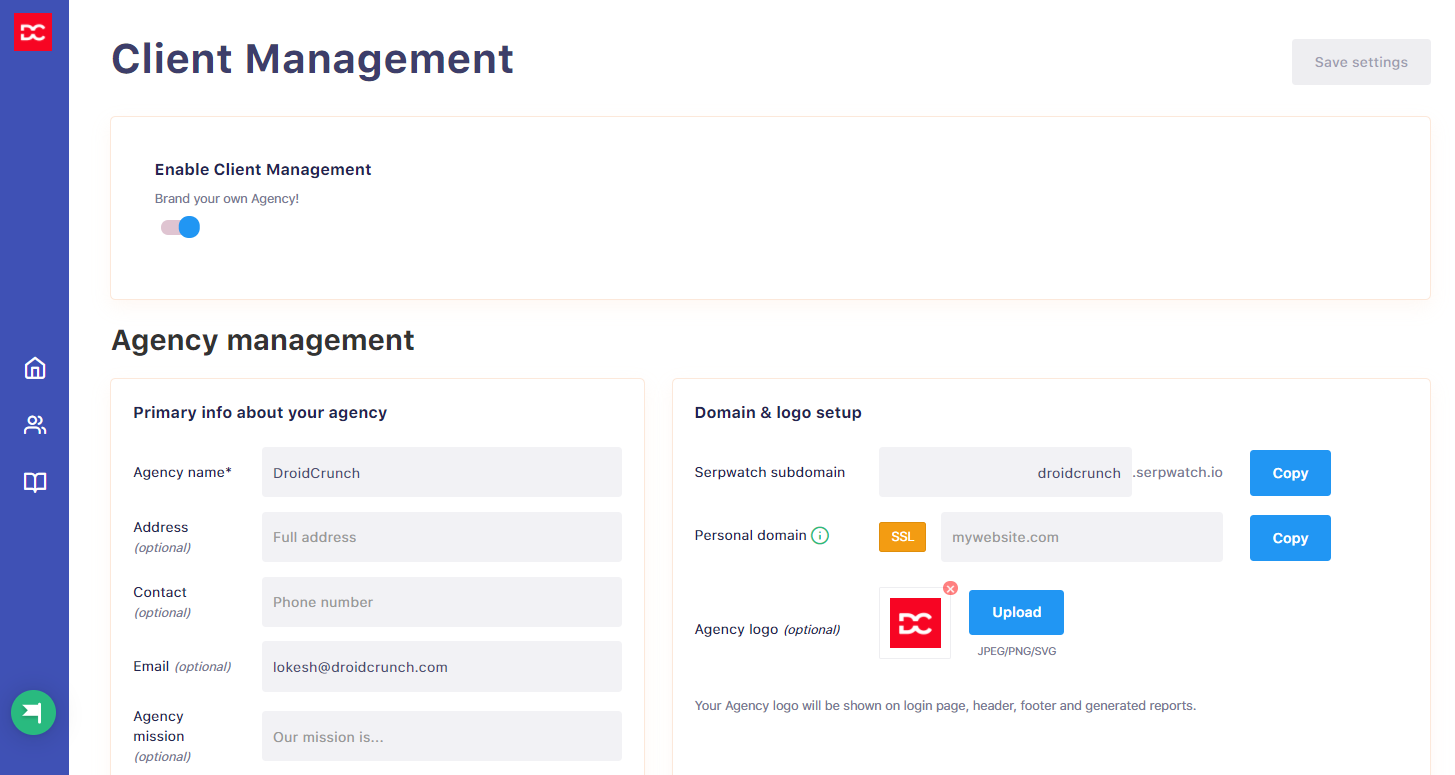Click the Agency name input field
The height and width of the screenshot is (775, 1455).
click(x=441, y=472)
